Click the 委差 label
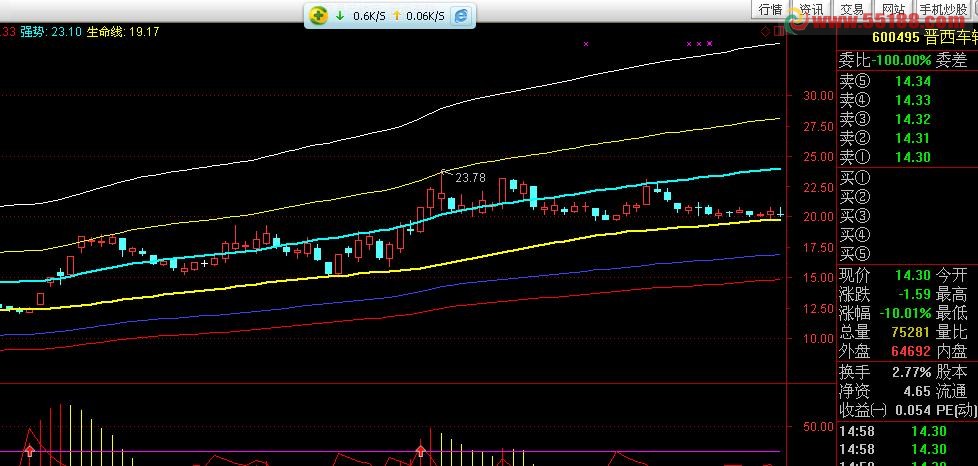 pyautogui.click(x=952, y=61)
